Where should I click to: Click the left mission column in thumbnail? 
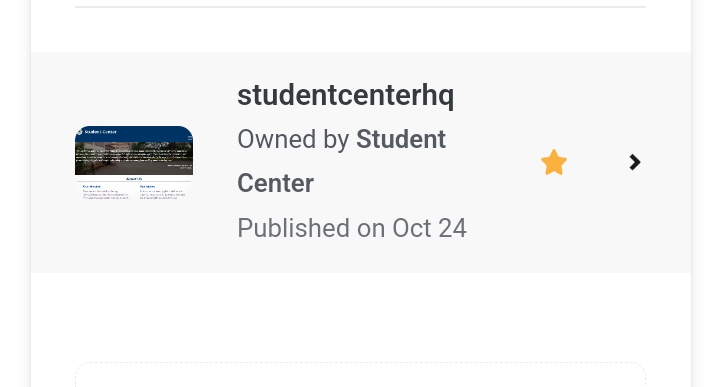(x=105, y=192)
